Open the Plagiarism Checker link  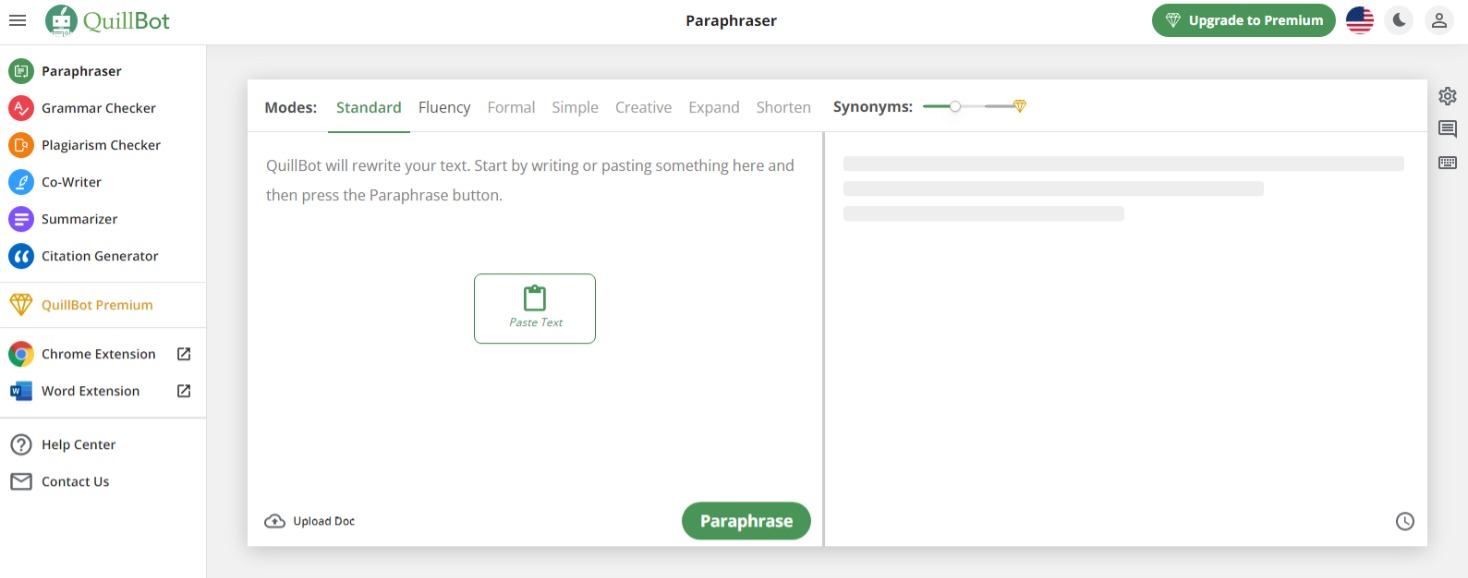[101, 145]
